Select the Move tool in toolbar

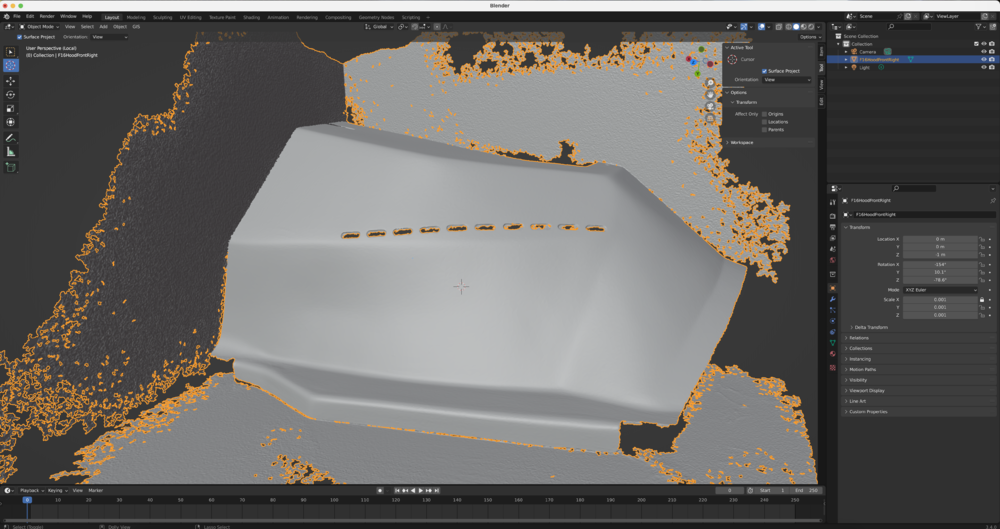tap(11, 81)
